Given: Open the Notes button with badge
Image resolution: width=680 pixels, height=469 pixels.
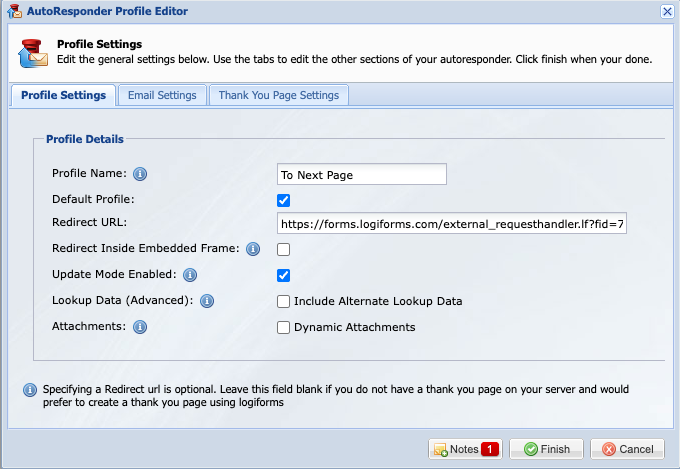Looking at the screenshot, I should click(466, 449).
